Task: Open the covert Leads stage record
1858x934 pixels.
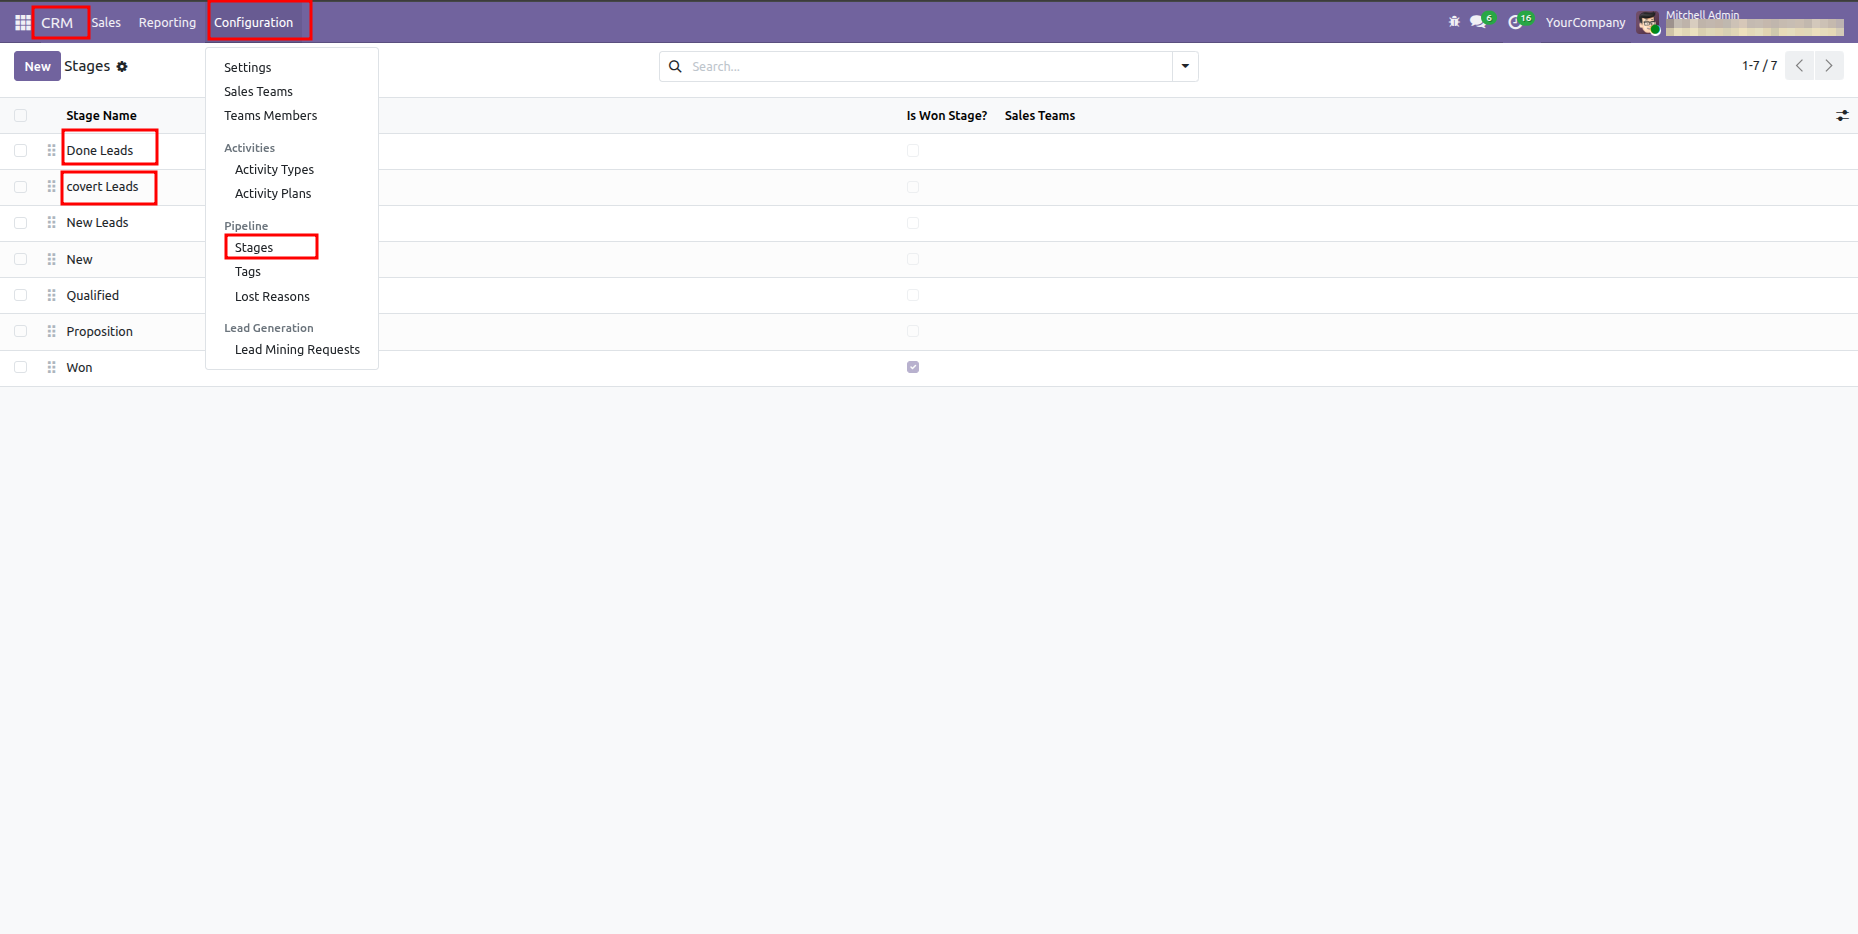Action: pyautogui.click(x=102, y=187)
